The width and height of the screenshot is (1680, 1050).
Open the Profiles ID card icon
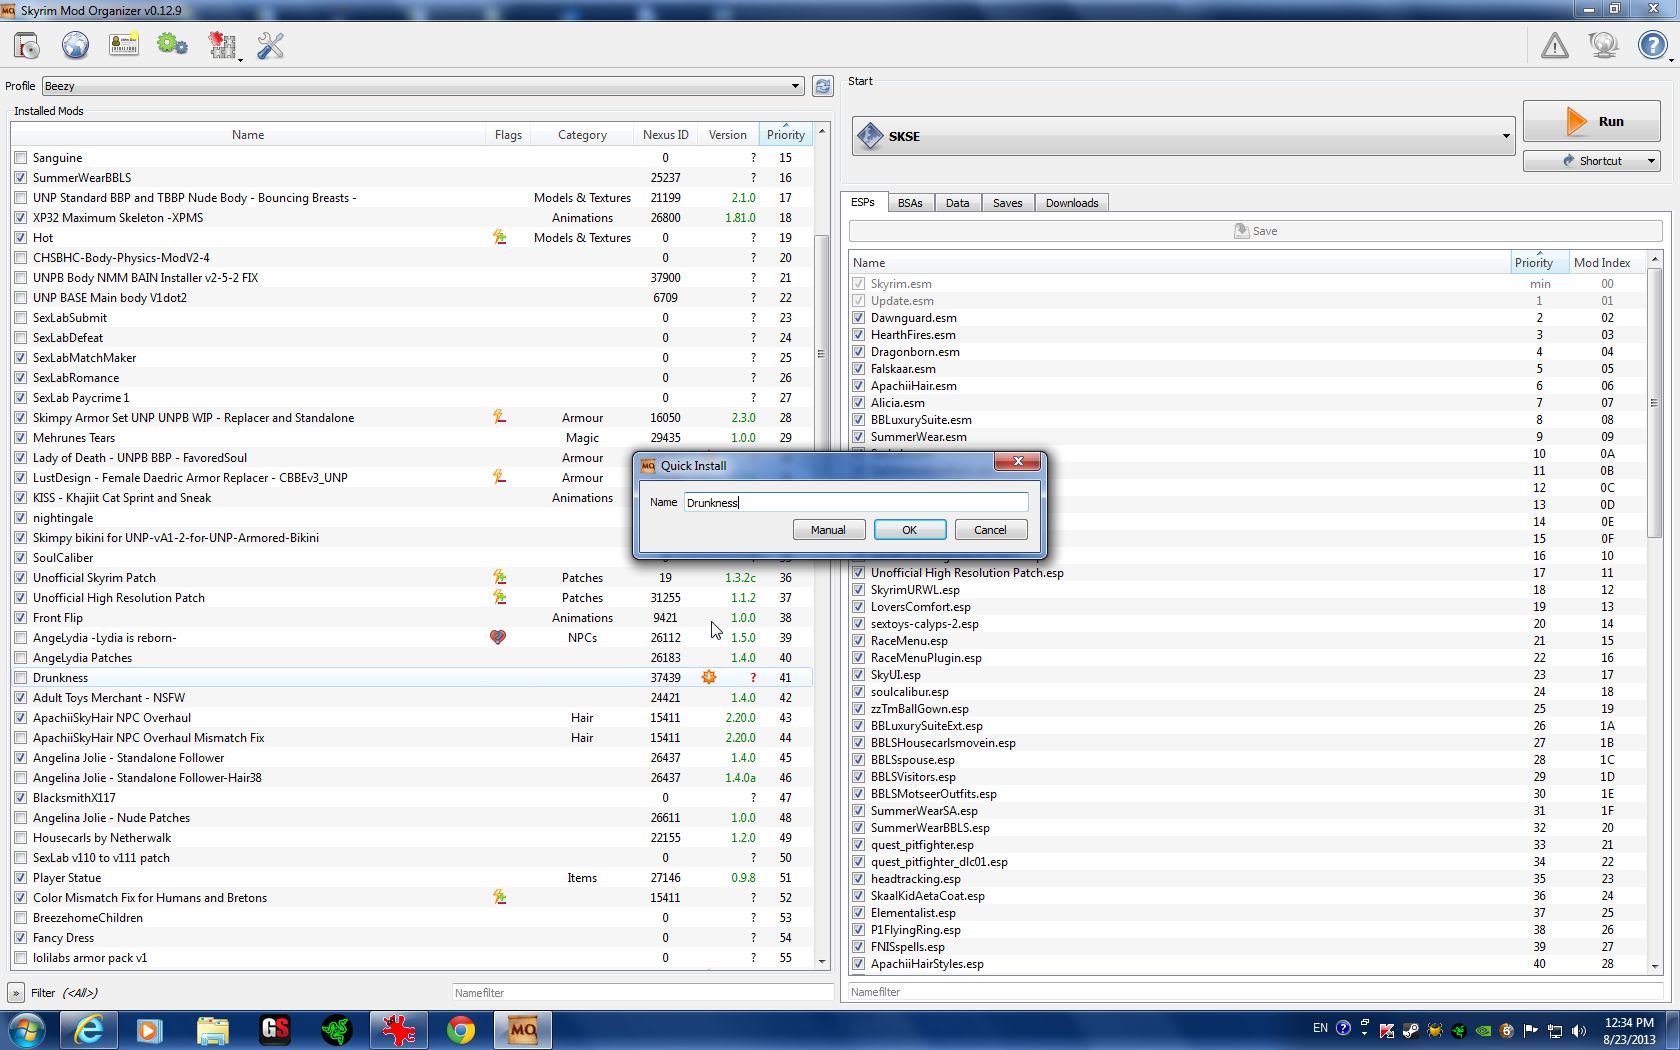pos(124,46)
